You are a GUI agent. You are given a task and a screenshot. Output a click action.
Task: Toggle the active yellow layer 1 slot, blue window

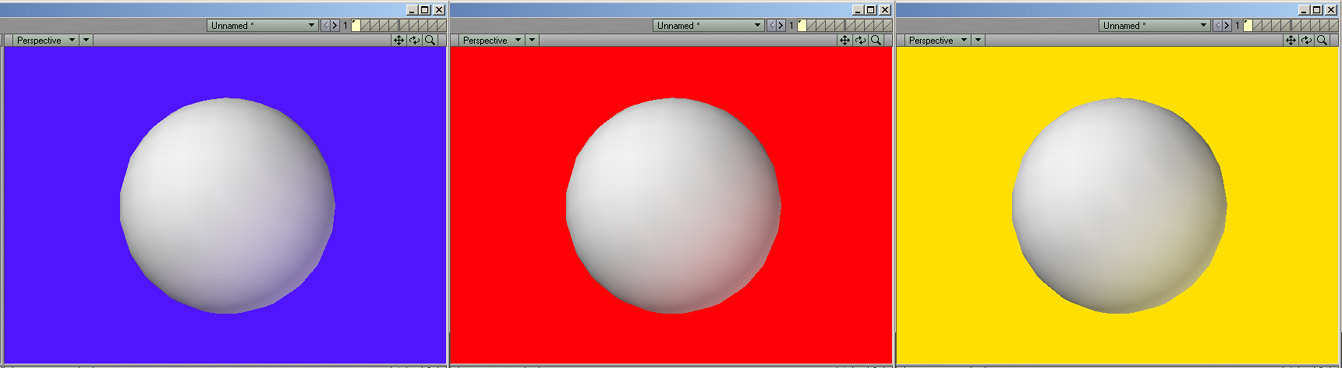[356, 25]
